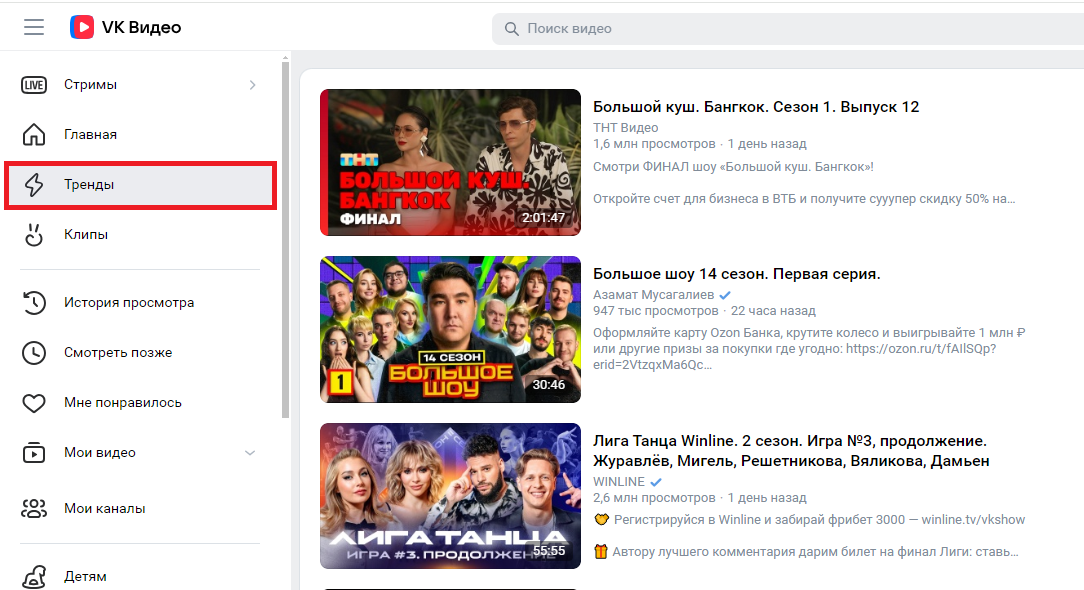Open the hamburger menu icon
The width and height of the screenshot is (1084, 590).
34,28
